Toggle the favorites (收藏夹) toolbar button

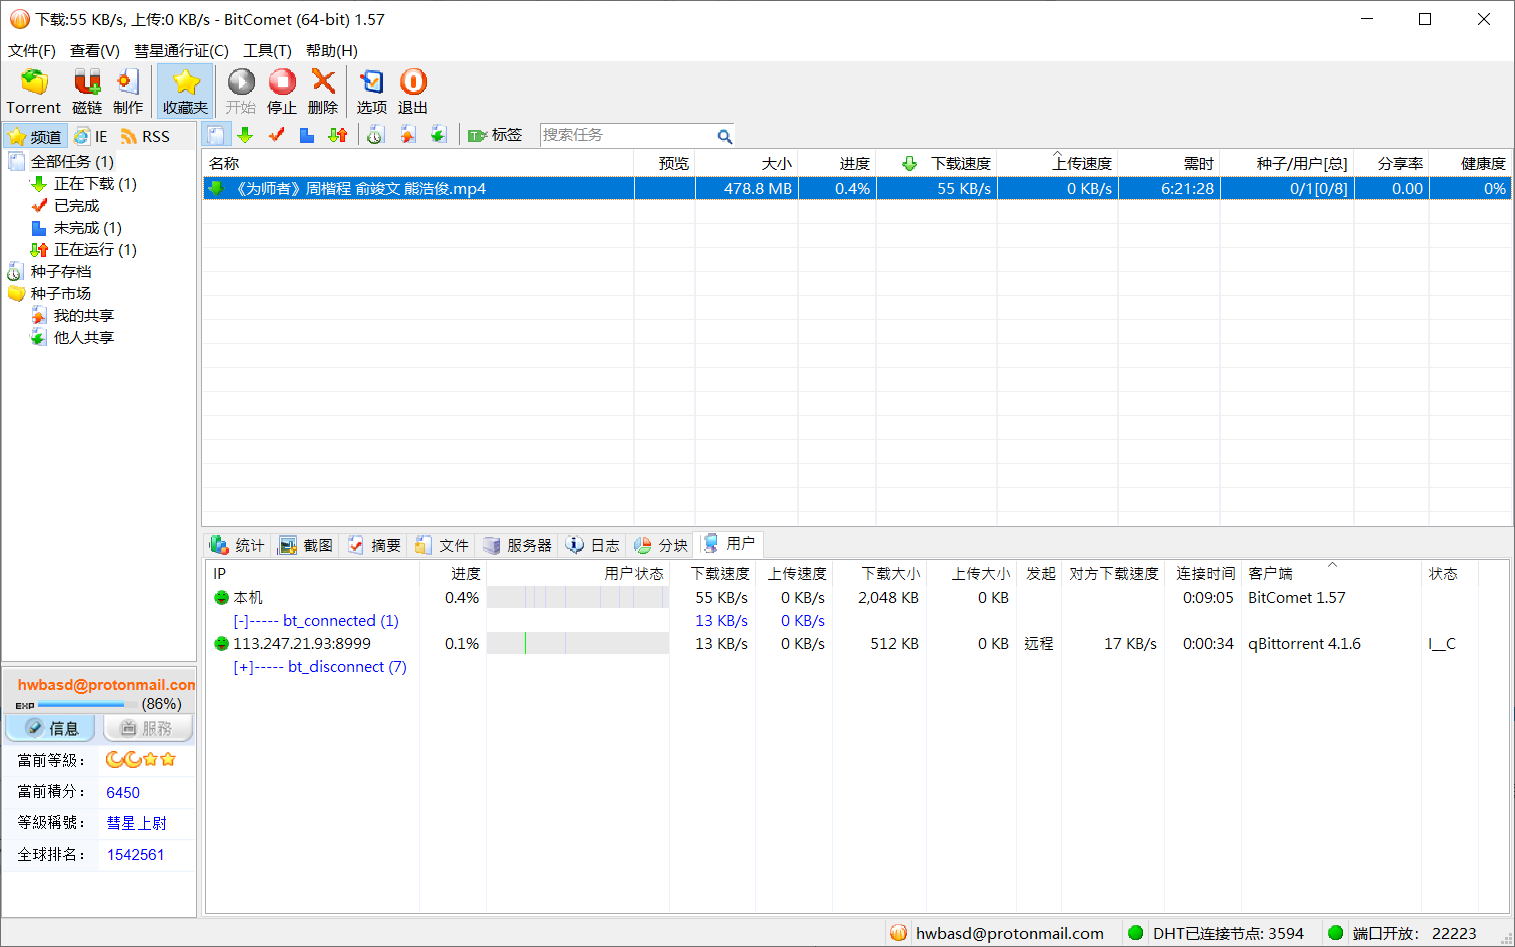tap(185, 91)
